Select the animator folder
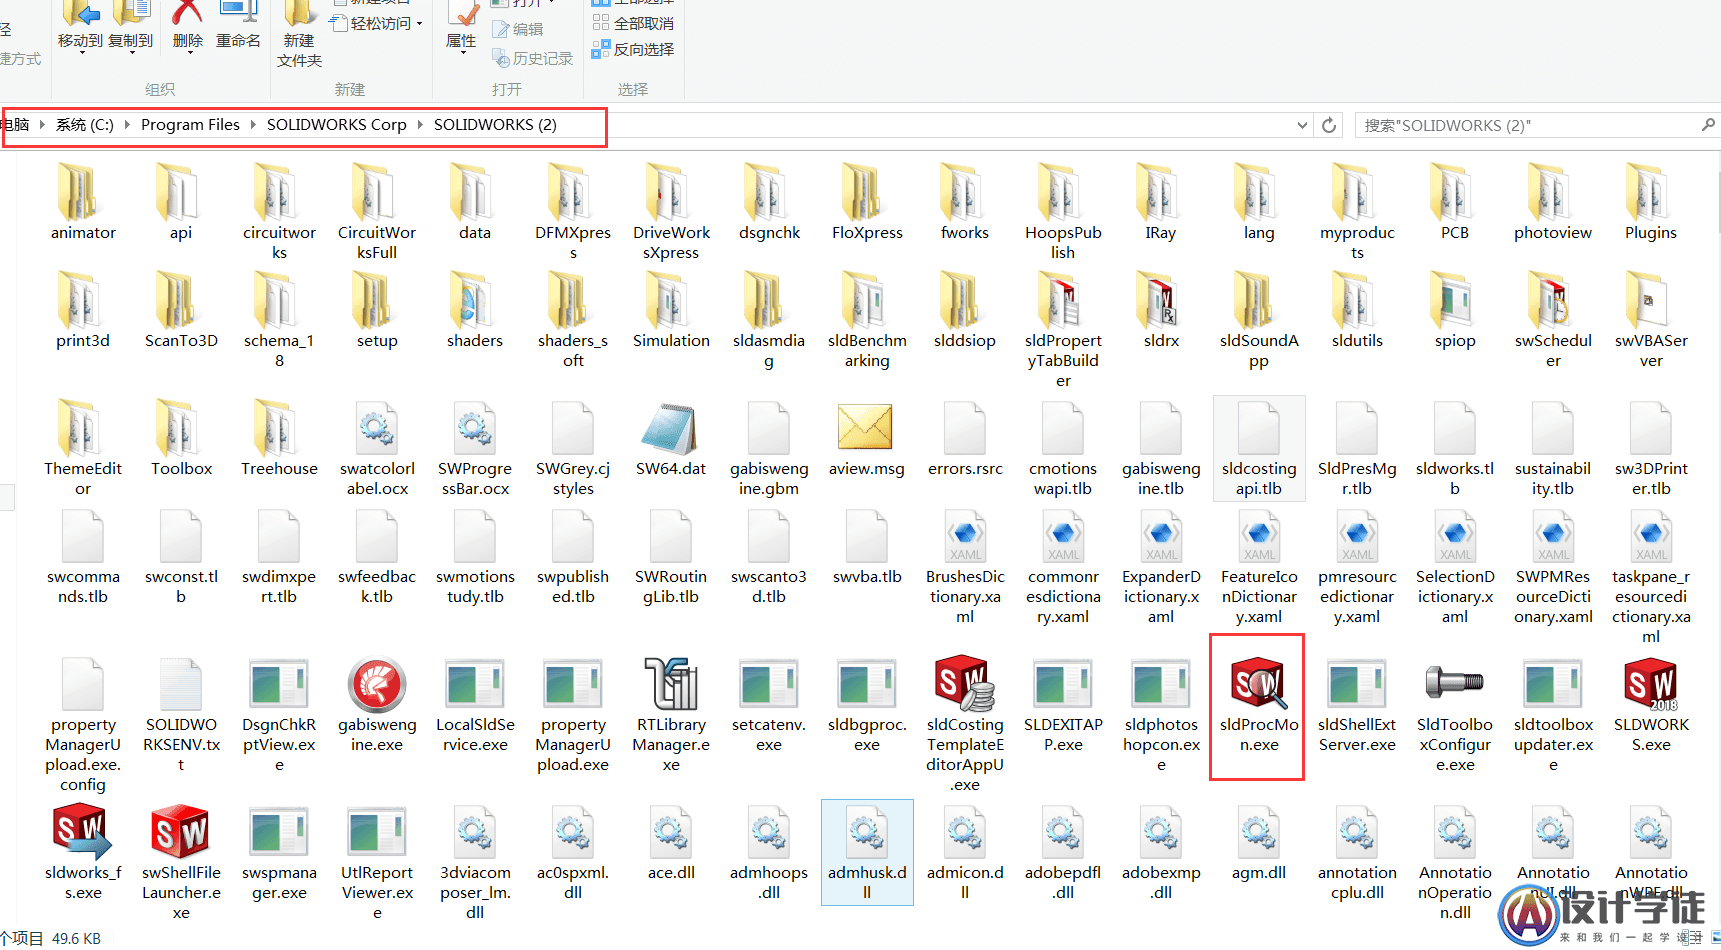1721x950 pixels. pos(82,203)
